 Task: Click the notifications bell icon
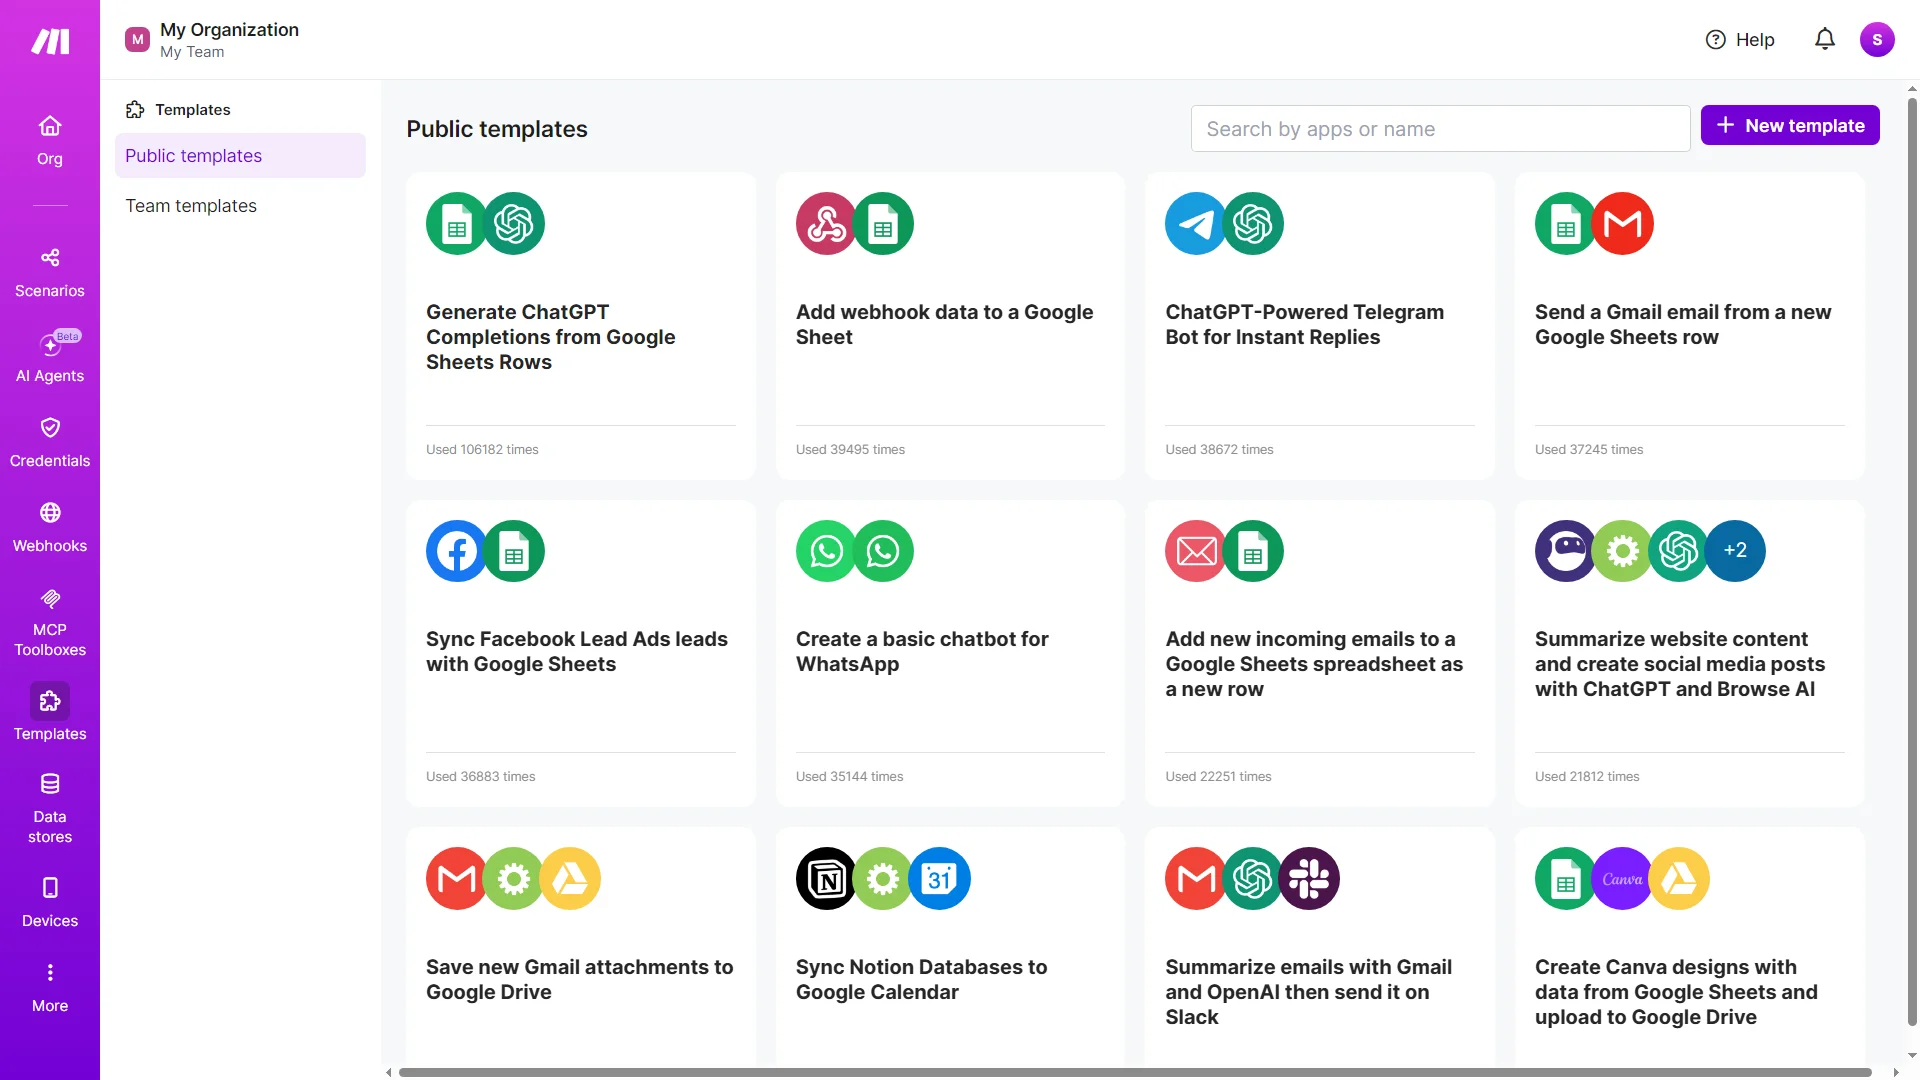pos(1824,40)
